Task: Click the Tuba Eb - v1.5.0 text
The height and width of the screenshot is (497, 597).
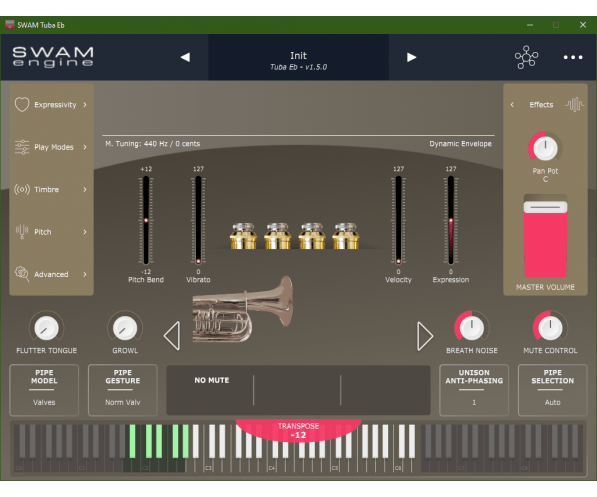Action: [x=298, y=67]
